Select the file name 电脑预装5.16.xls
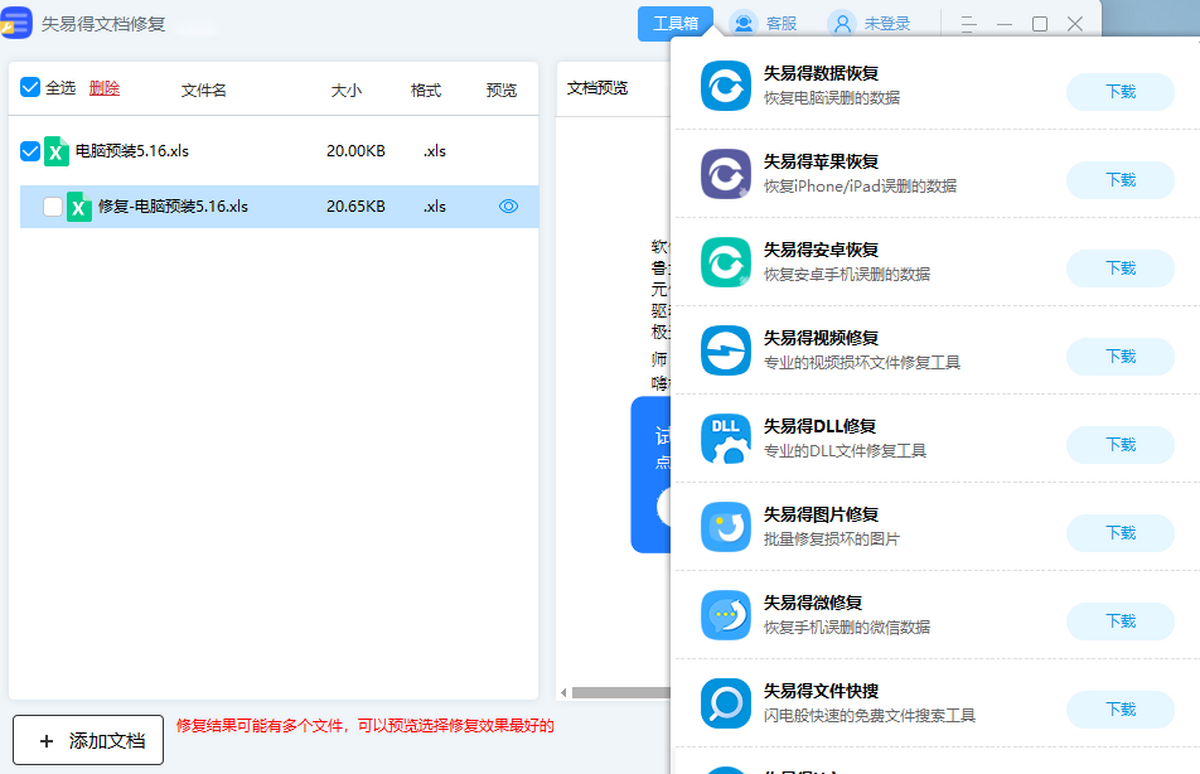 (132, 152)
